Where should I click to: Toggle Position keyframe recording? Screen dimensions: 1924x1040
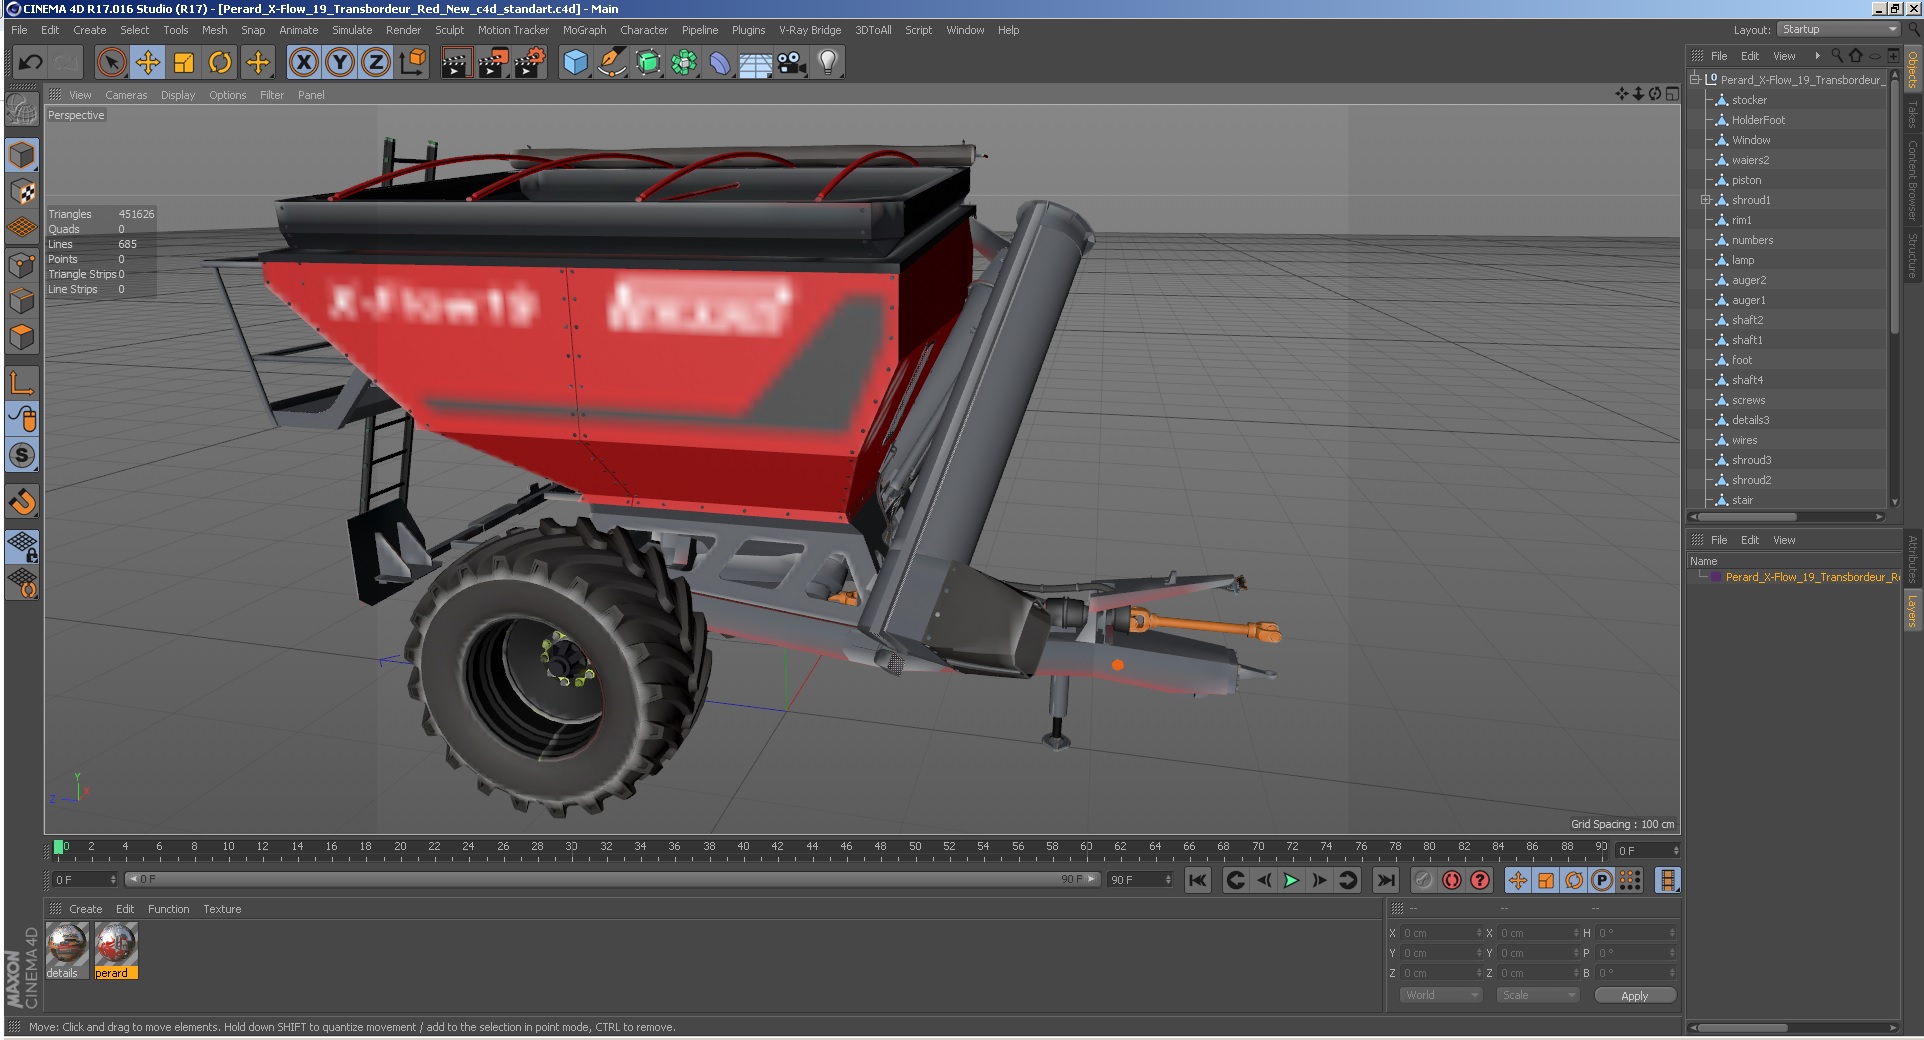pyautogui.click(x=1518, y=880)
